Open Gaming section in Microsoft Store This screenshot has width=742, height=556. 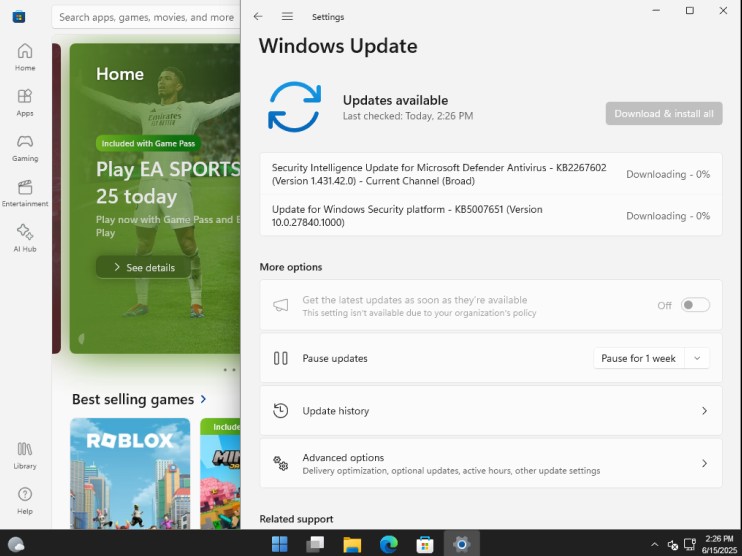coord(25,148)
